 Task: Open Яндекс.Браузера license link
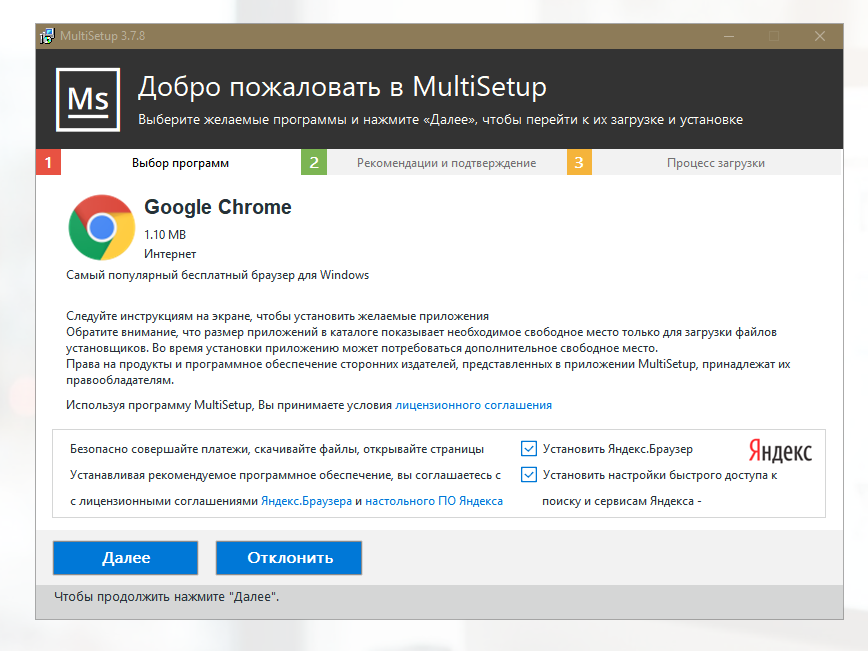coord(306,501)
